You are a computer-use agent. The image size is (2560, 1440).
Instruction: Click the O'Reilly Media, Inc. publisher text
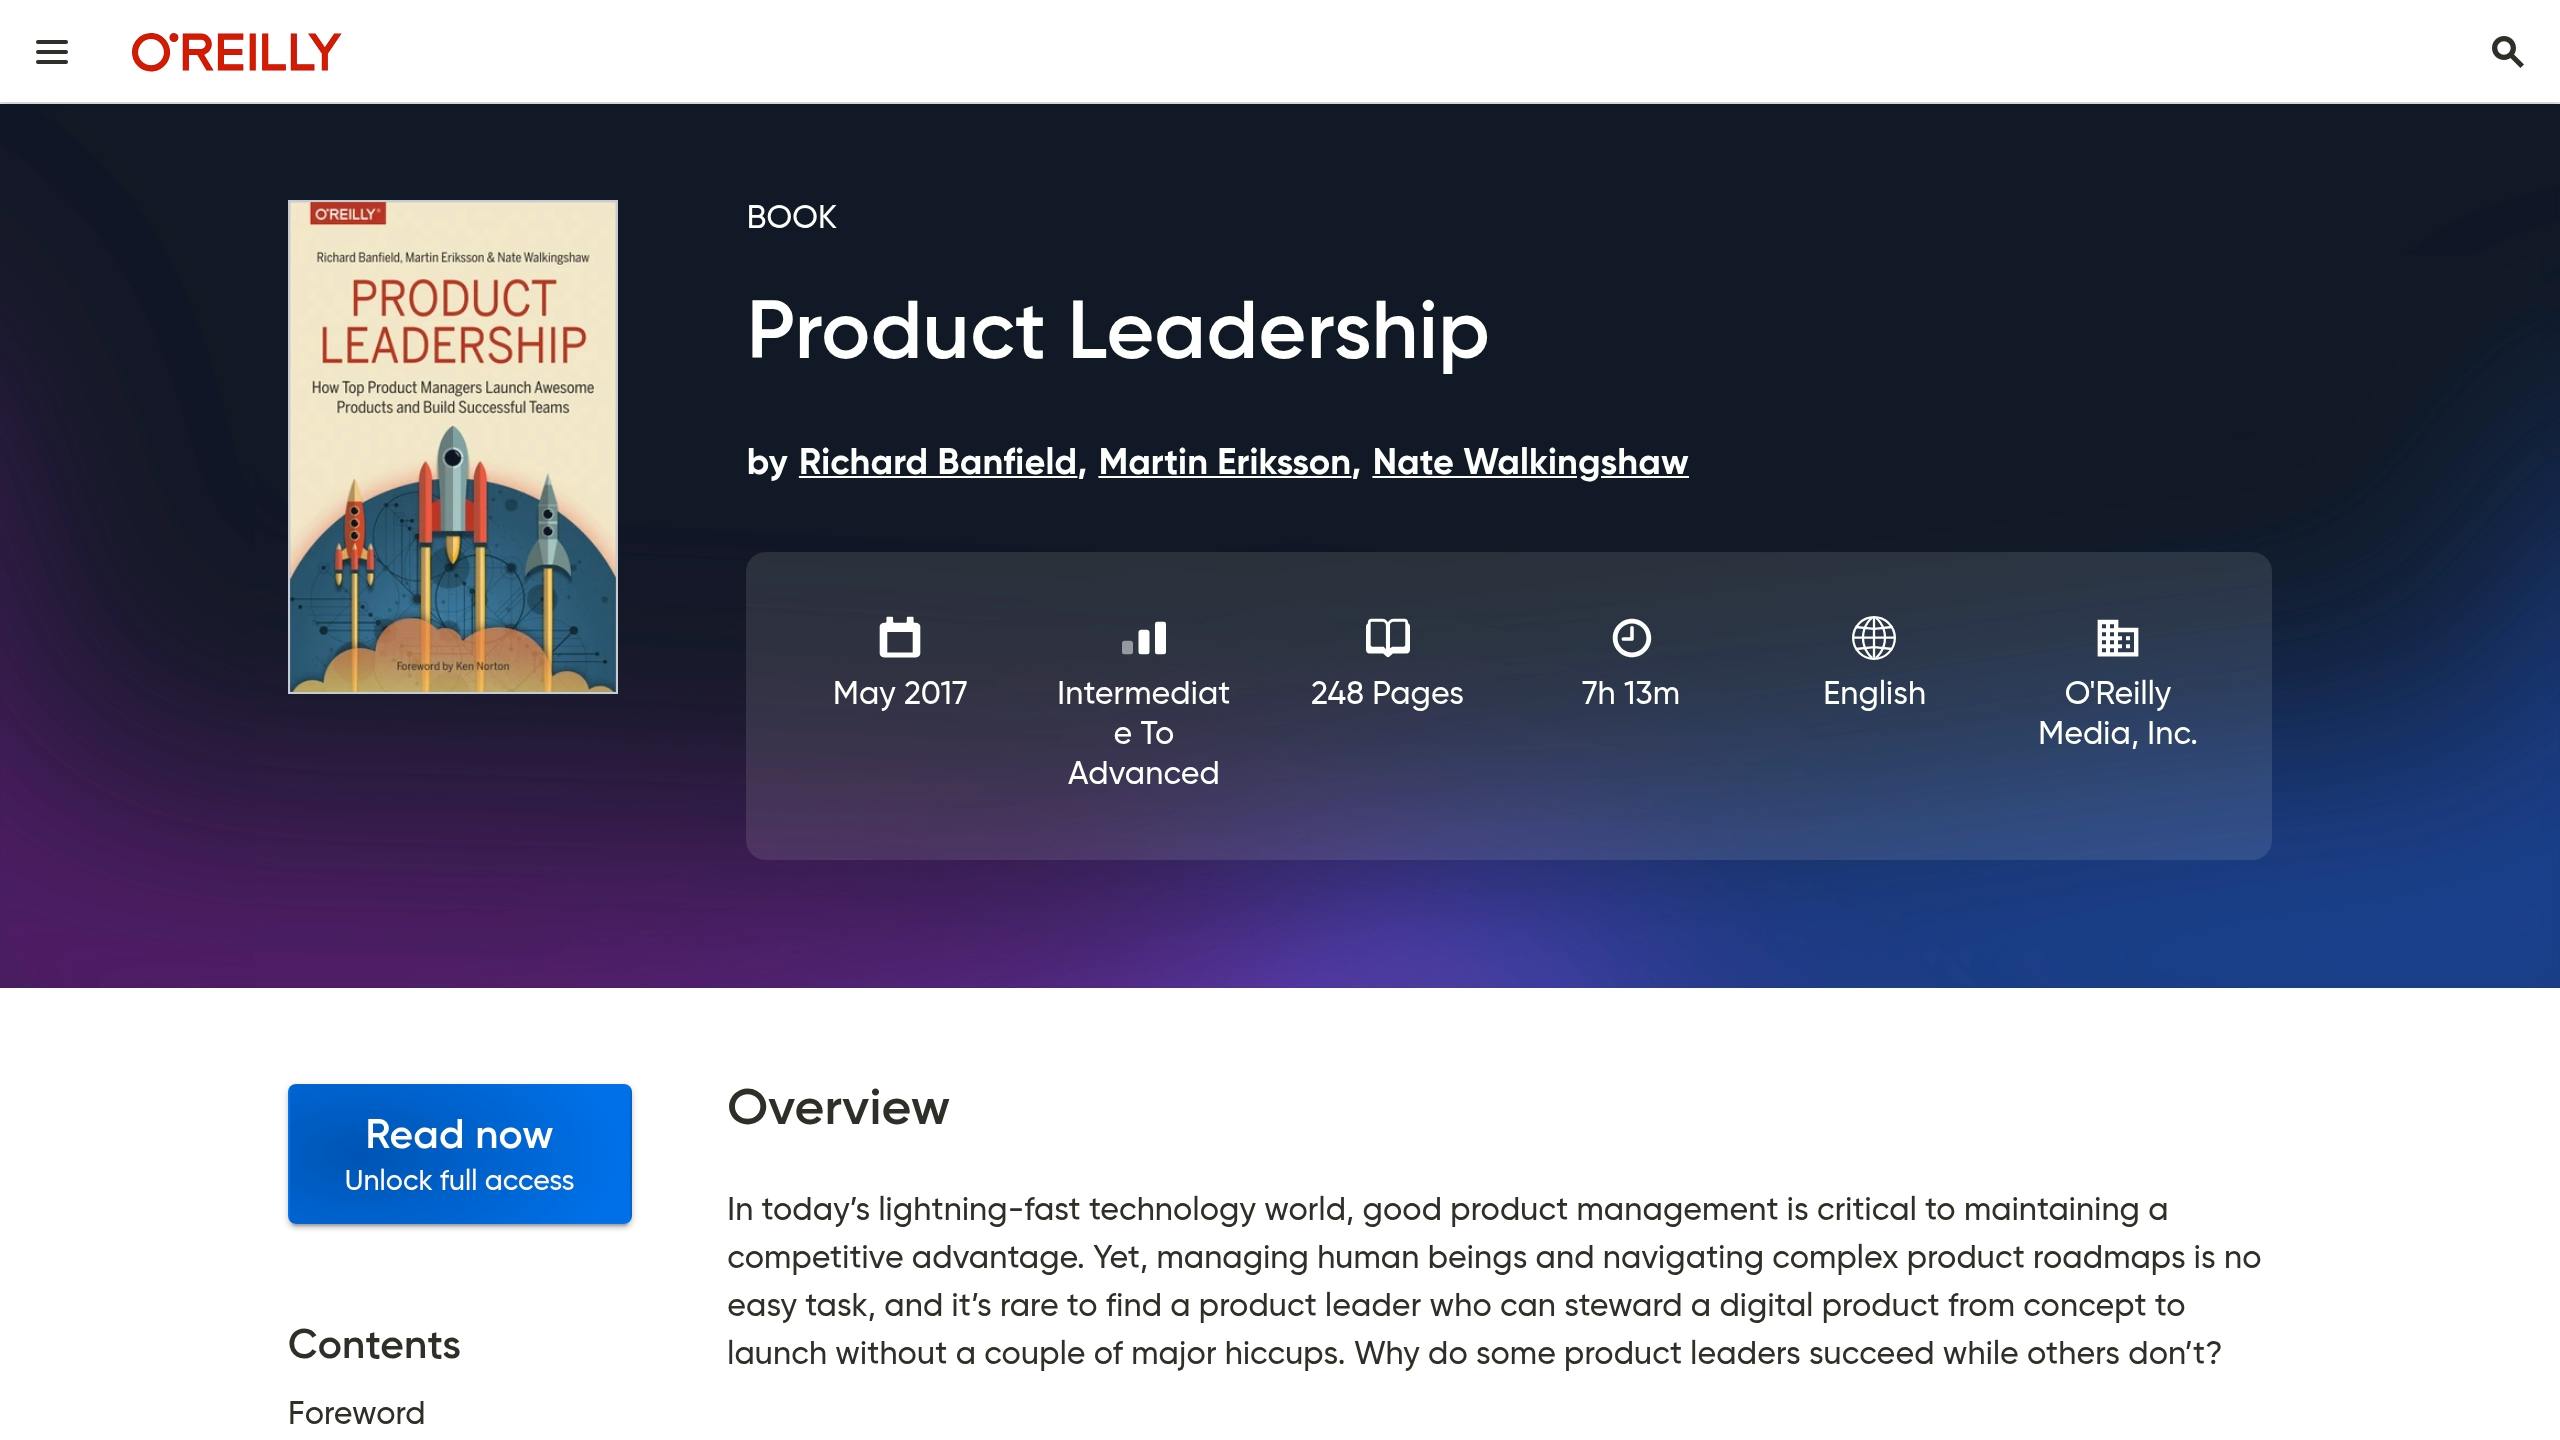[2118, 713]
